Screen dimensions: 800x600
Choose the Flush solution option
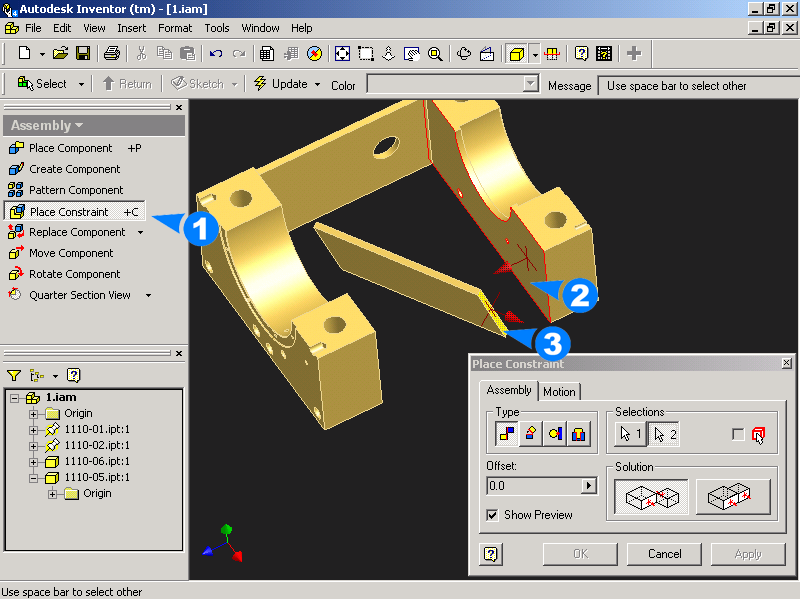tap(733, 496)
